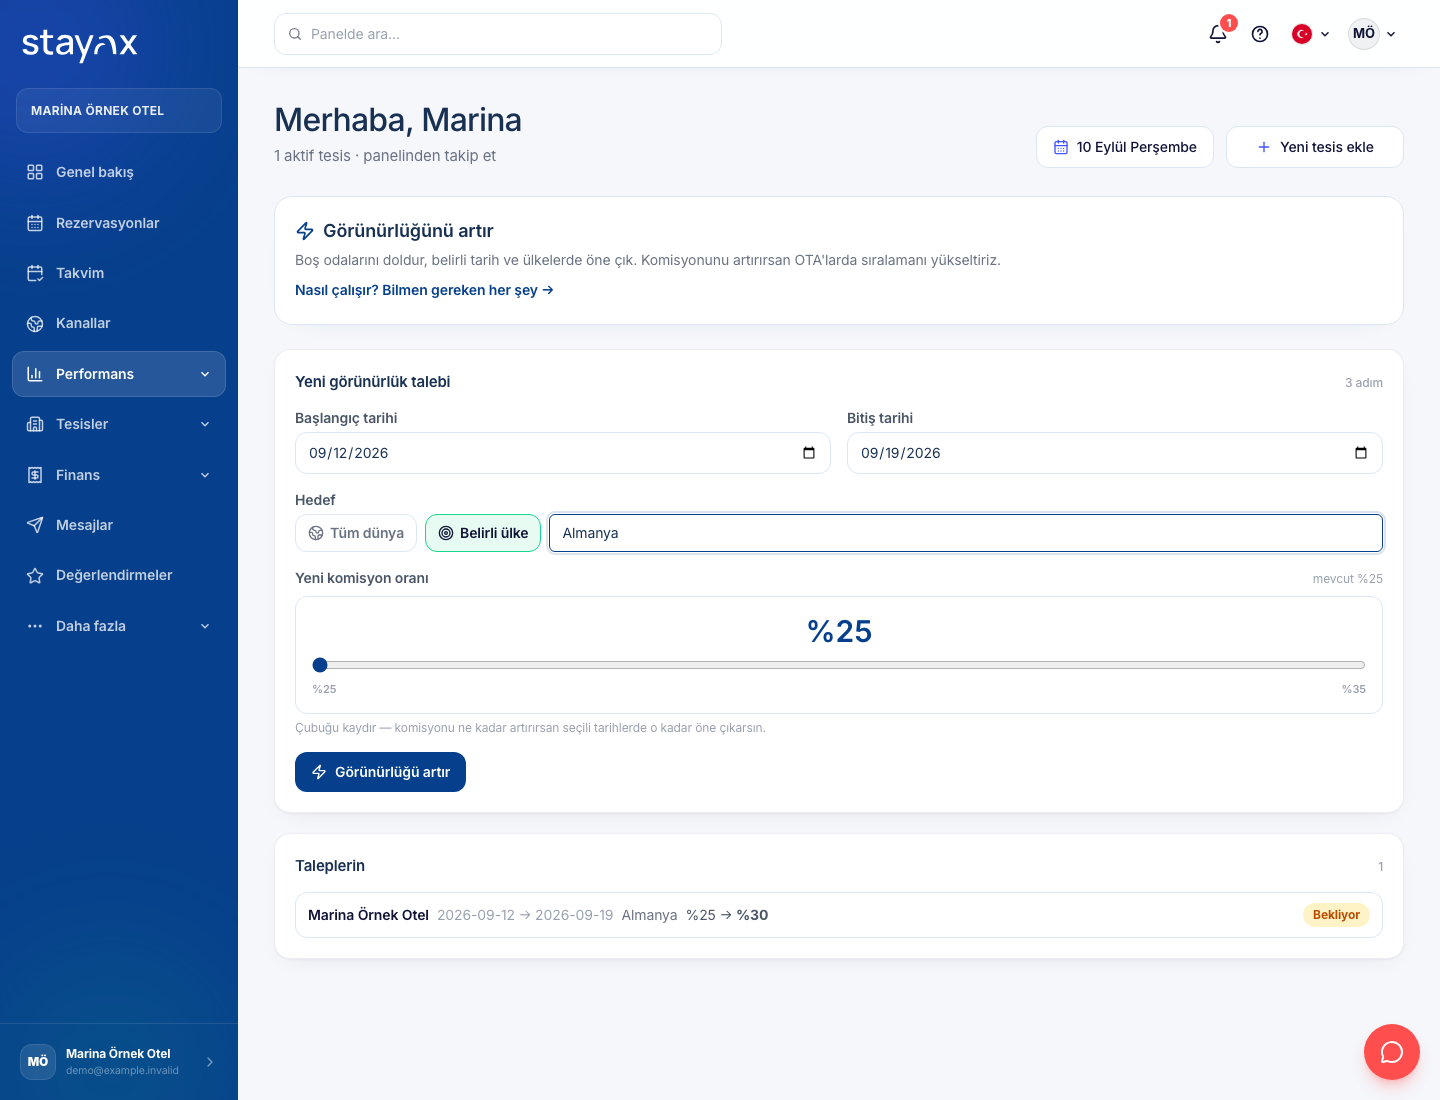Open the notifications bell
1440x1100 pixels.
click(x=1218, y=34)
